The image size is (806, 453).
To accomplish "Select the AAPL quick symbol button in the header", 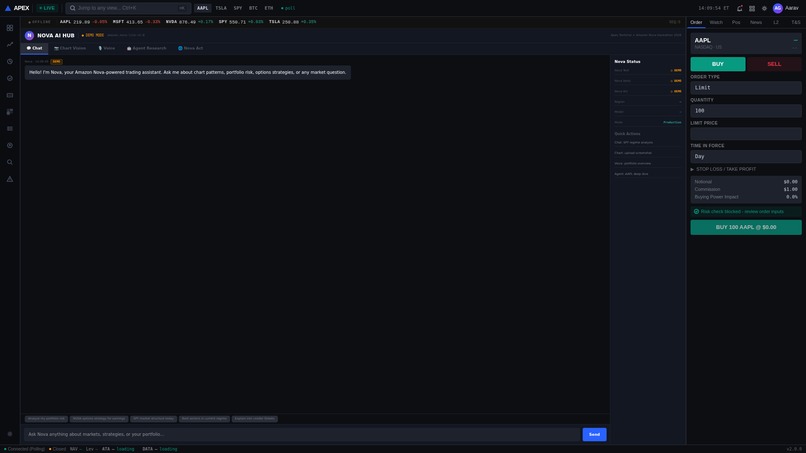I will (203, 8).
